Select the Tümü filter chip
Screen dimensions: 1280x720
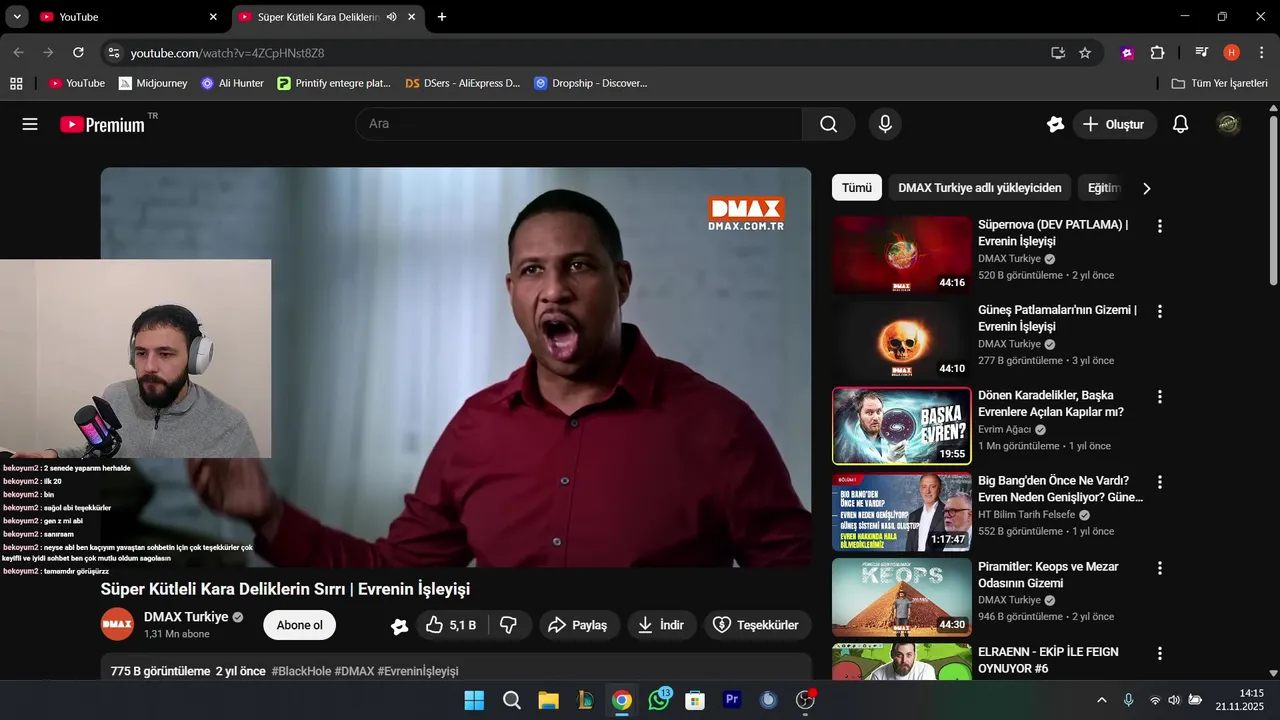[857, 188]
